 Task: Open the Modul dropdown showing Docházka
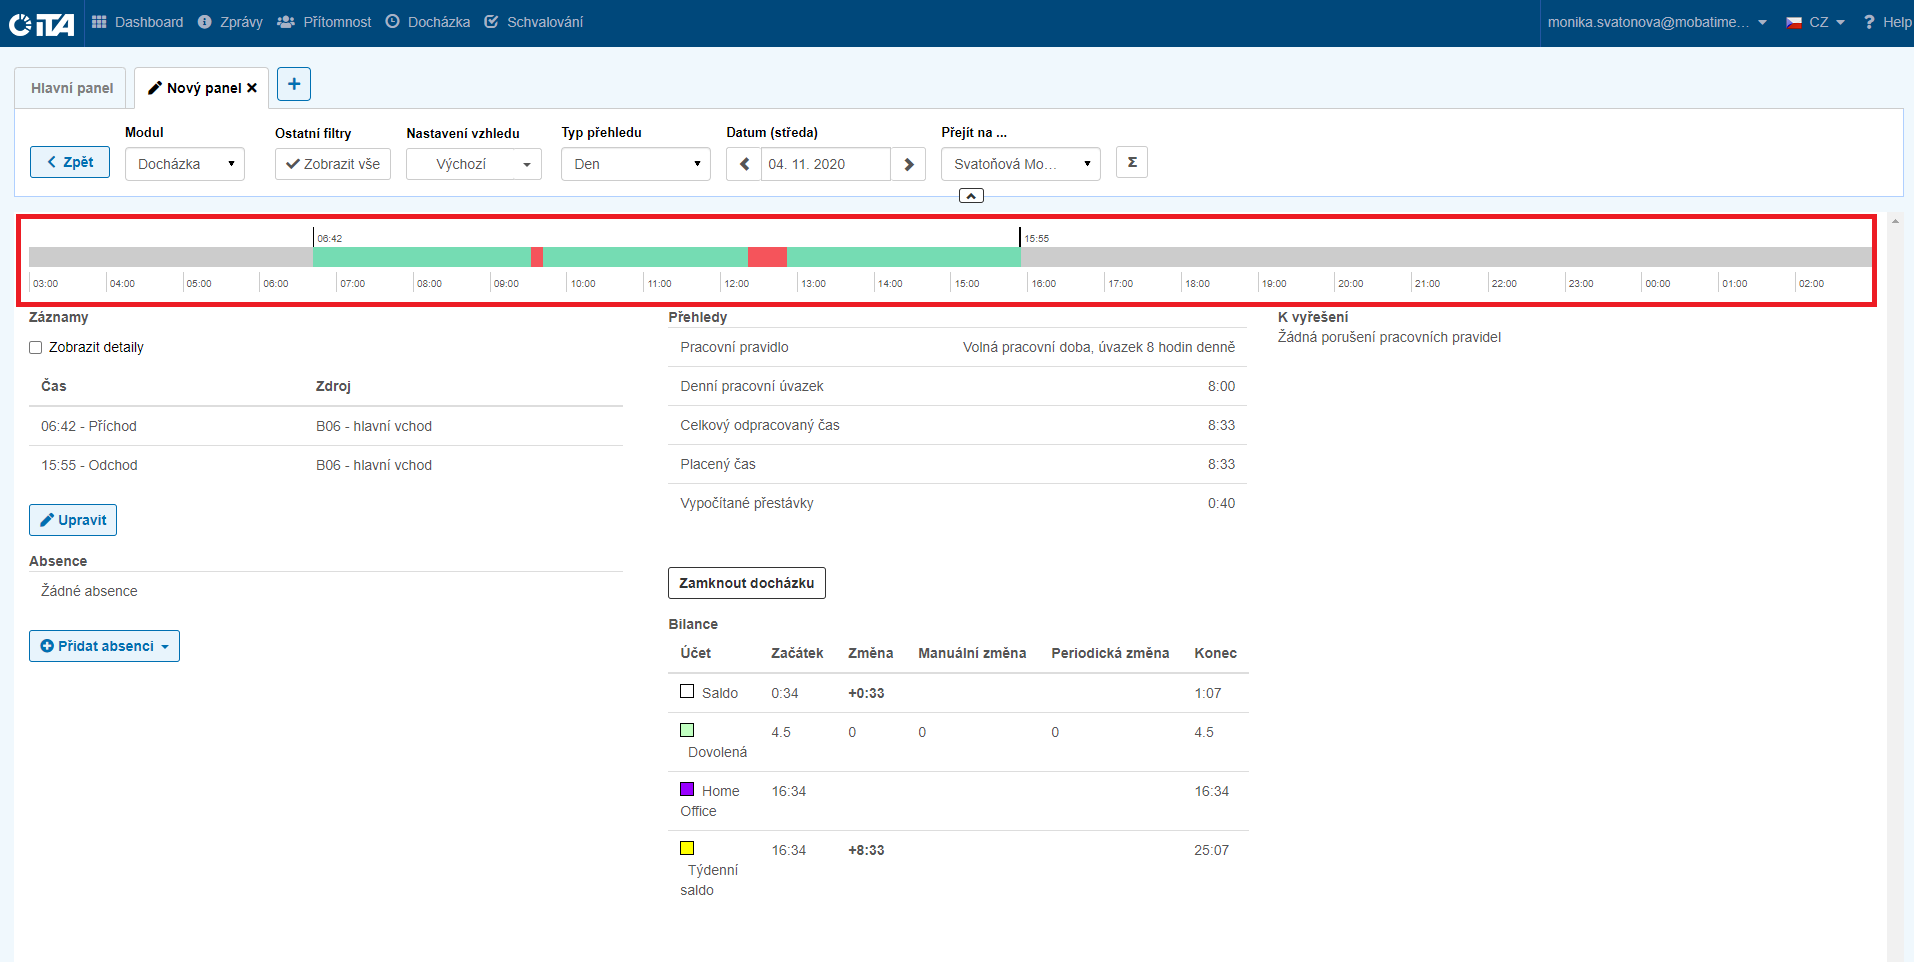pos(185,164)
